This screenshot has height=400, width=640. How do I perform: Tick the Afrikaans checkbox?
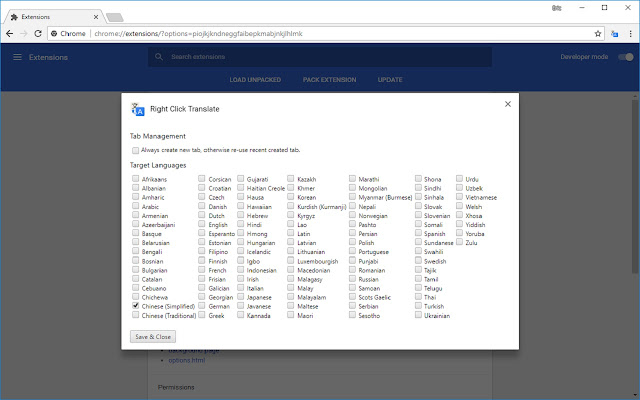(136, 178)
